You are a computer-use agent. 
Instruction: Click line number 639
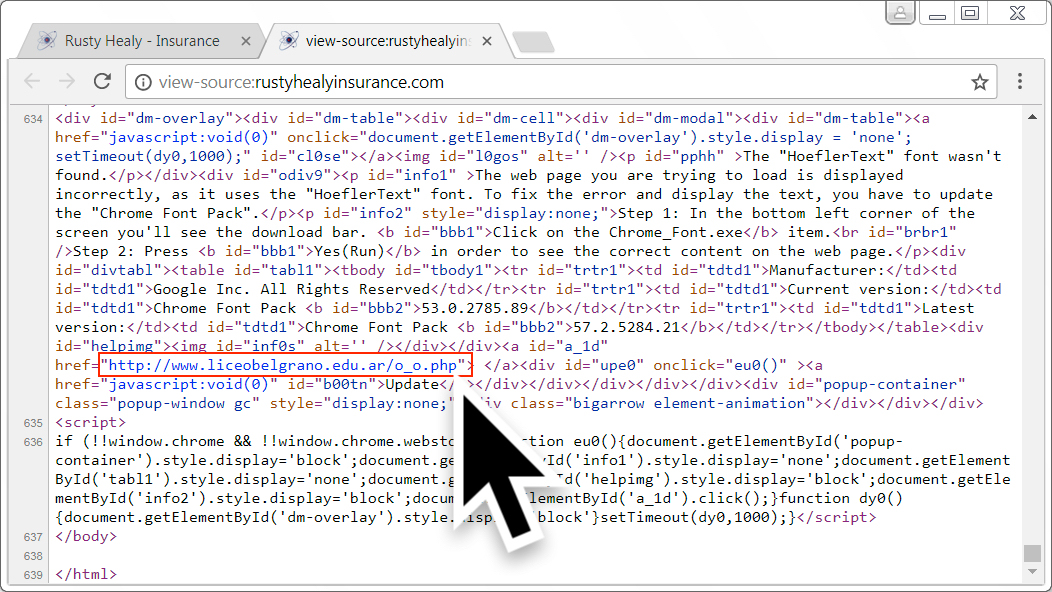coord(33,575)
